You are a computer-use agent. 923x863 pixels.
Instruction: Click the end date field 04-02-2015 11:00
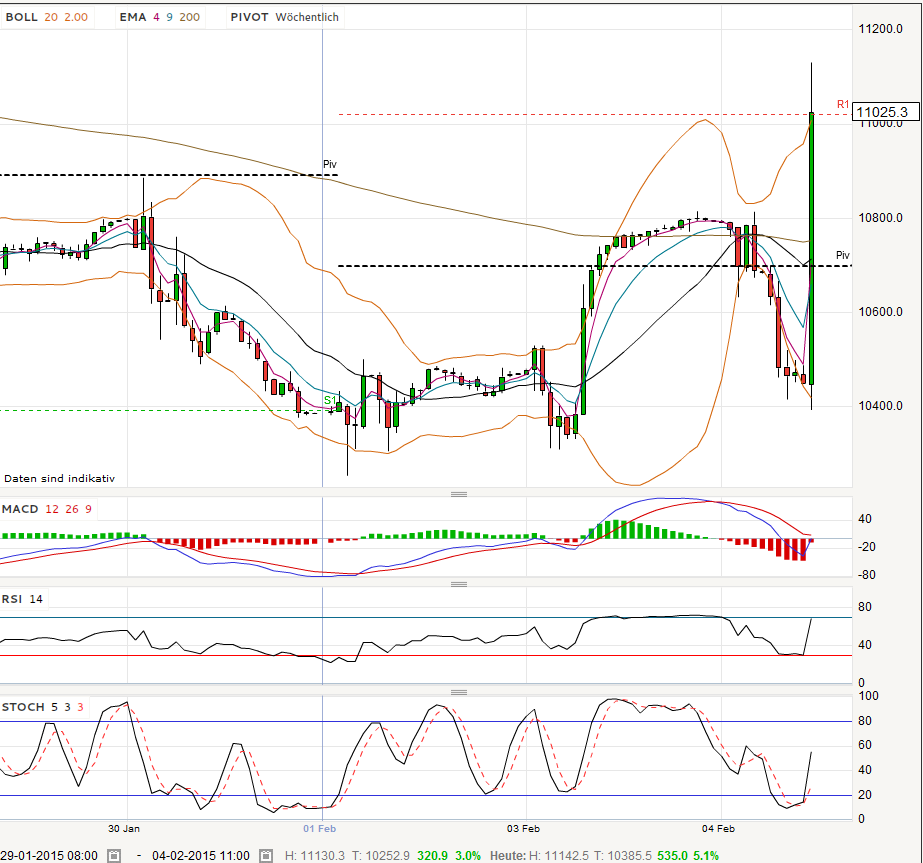pos(201,855)
